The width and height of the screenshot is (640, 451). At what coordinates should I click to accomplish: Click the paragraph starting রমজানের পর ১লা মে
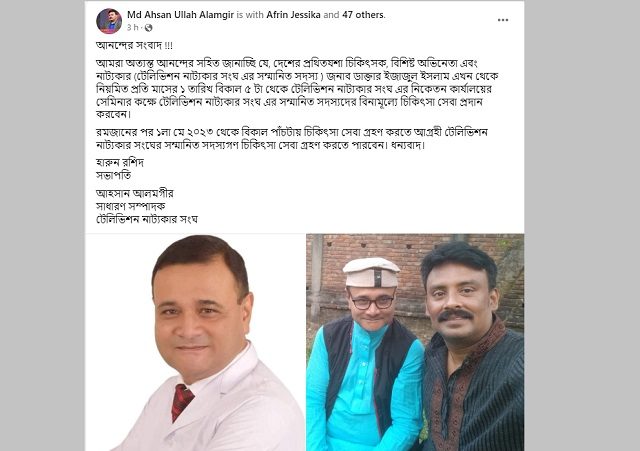292,139
